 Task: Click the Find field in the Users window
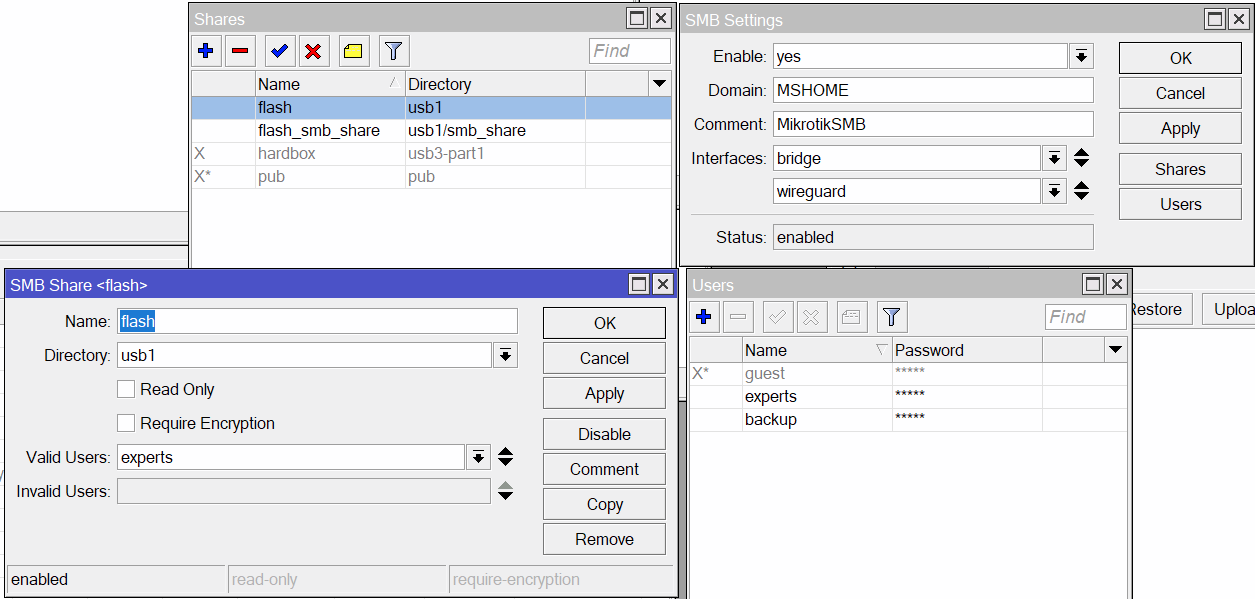1085,317
